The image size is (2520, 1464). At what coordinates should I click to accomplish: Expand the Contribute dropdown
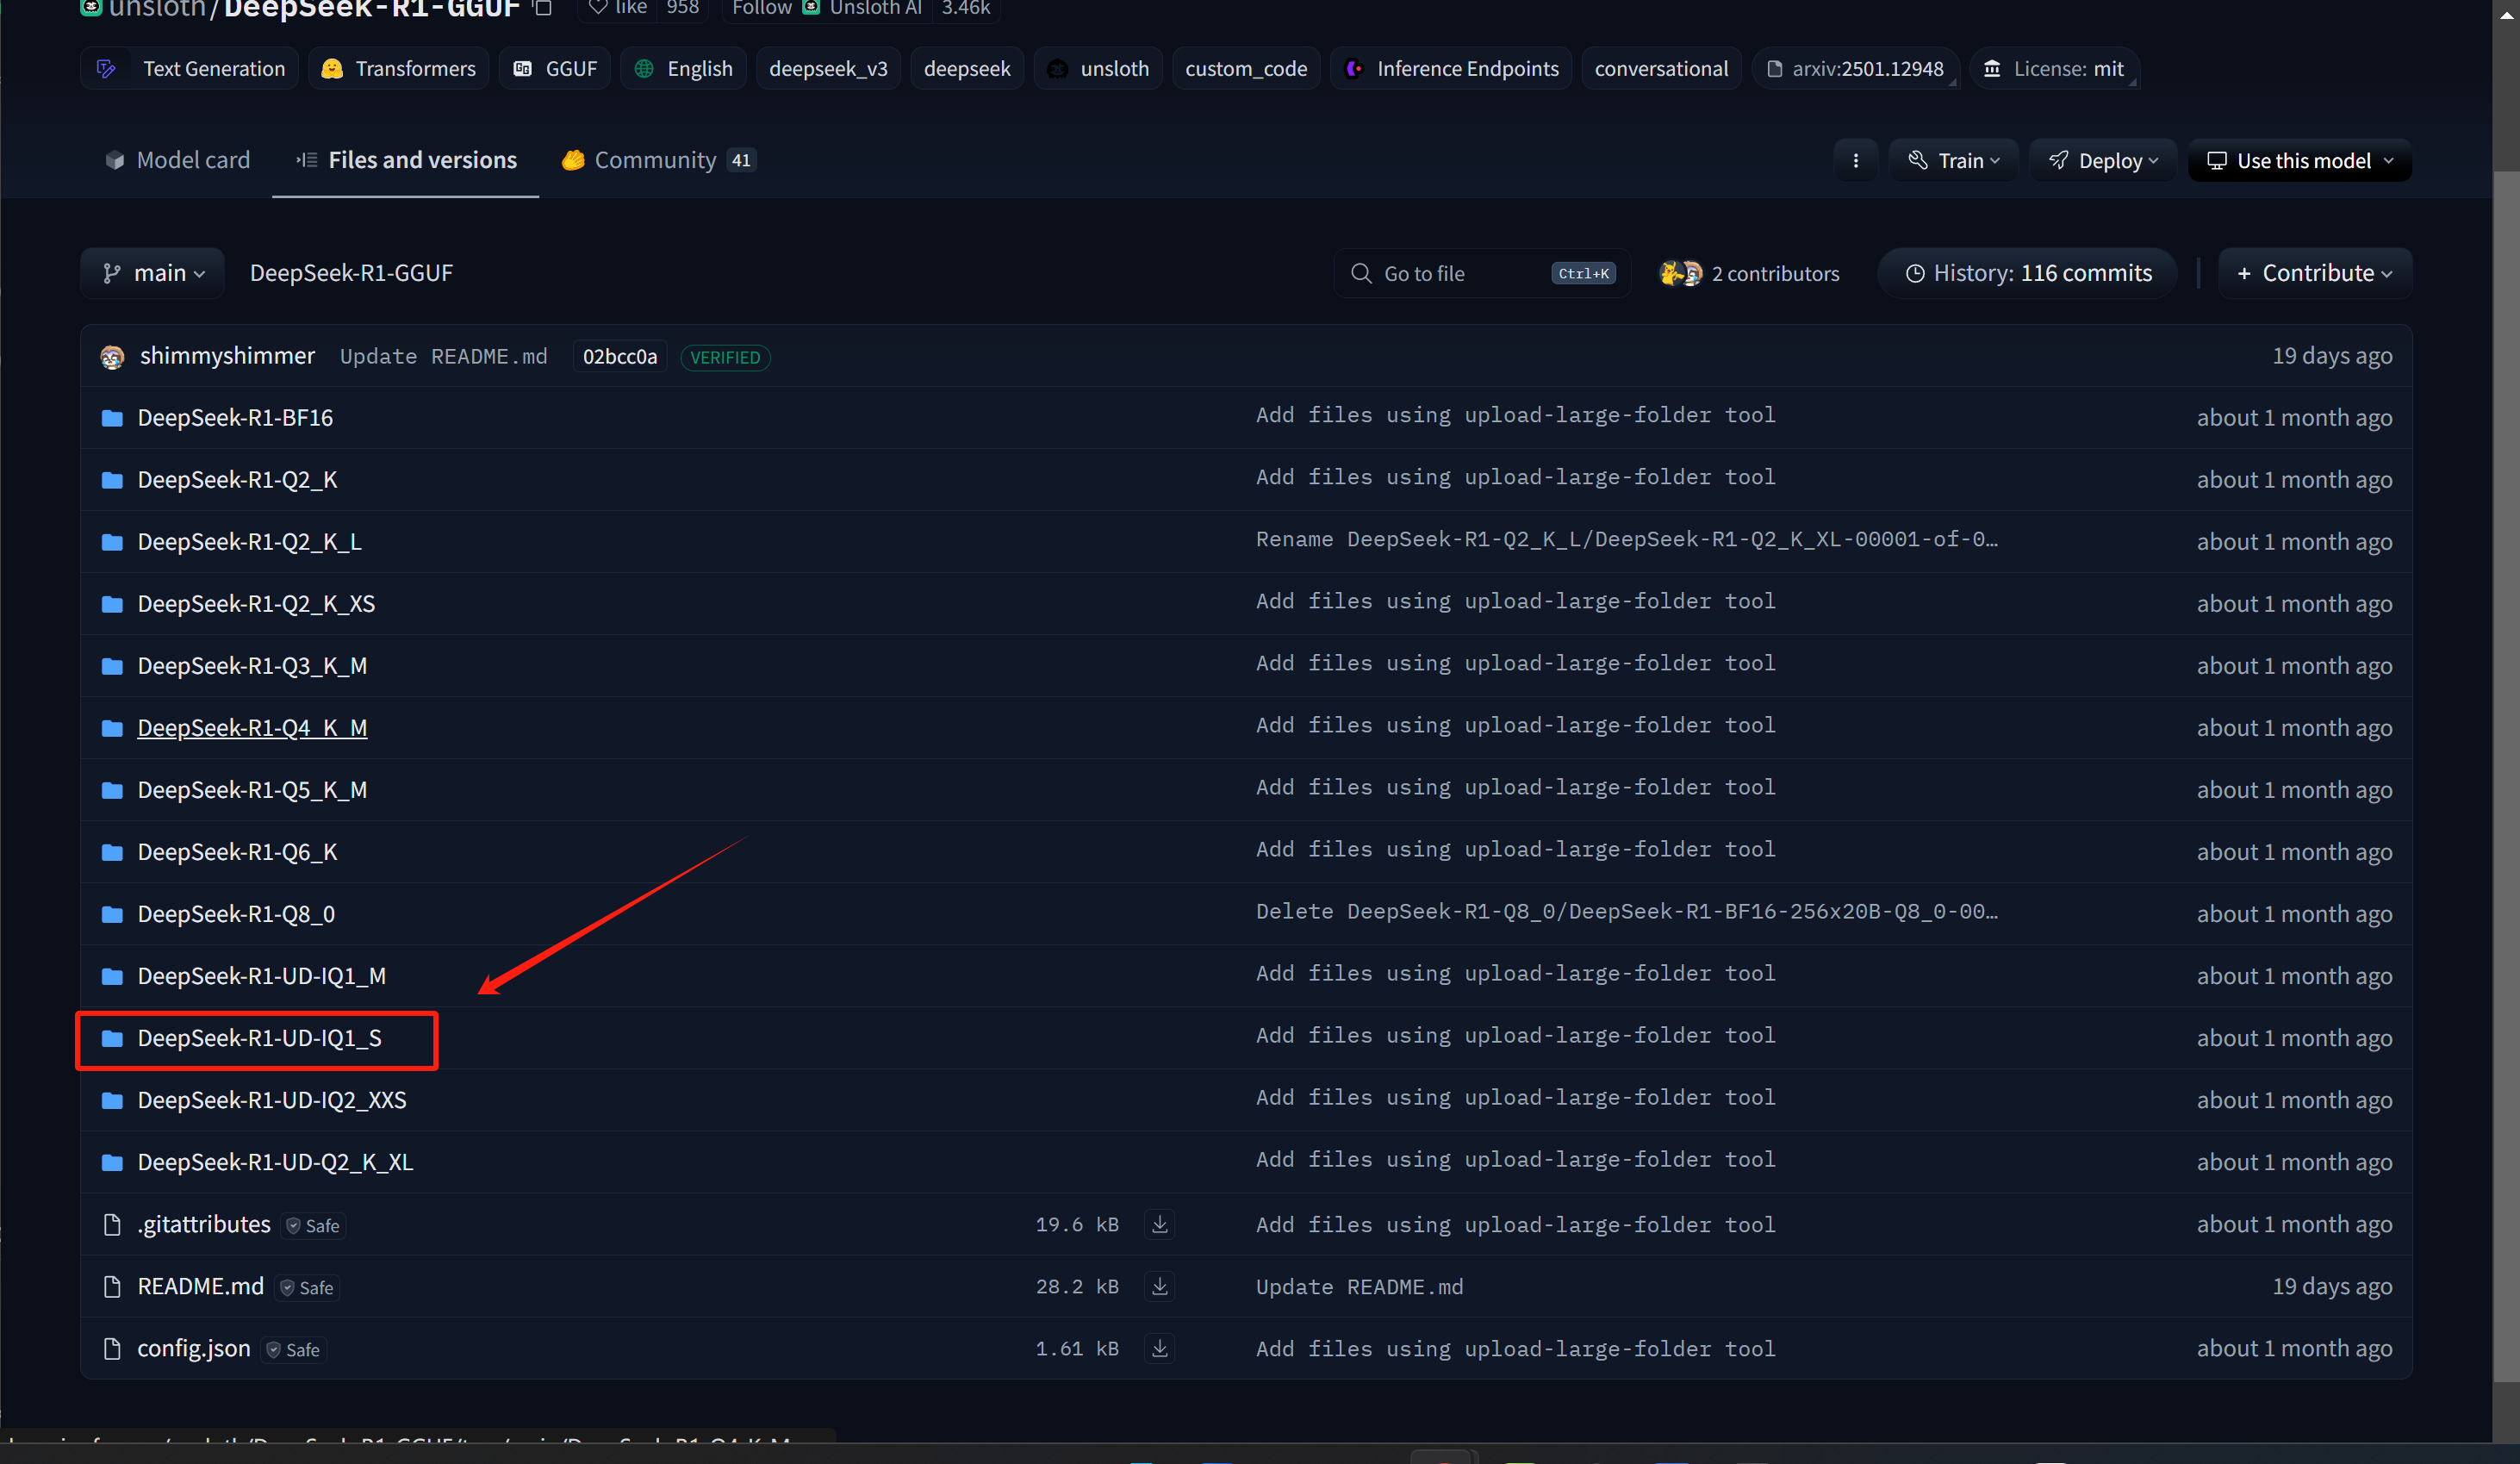(x=2314, y=273)
